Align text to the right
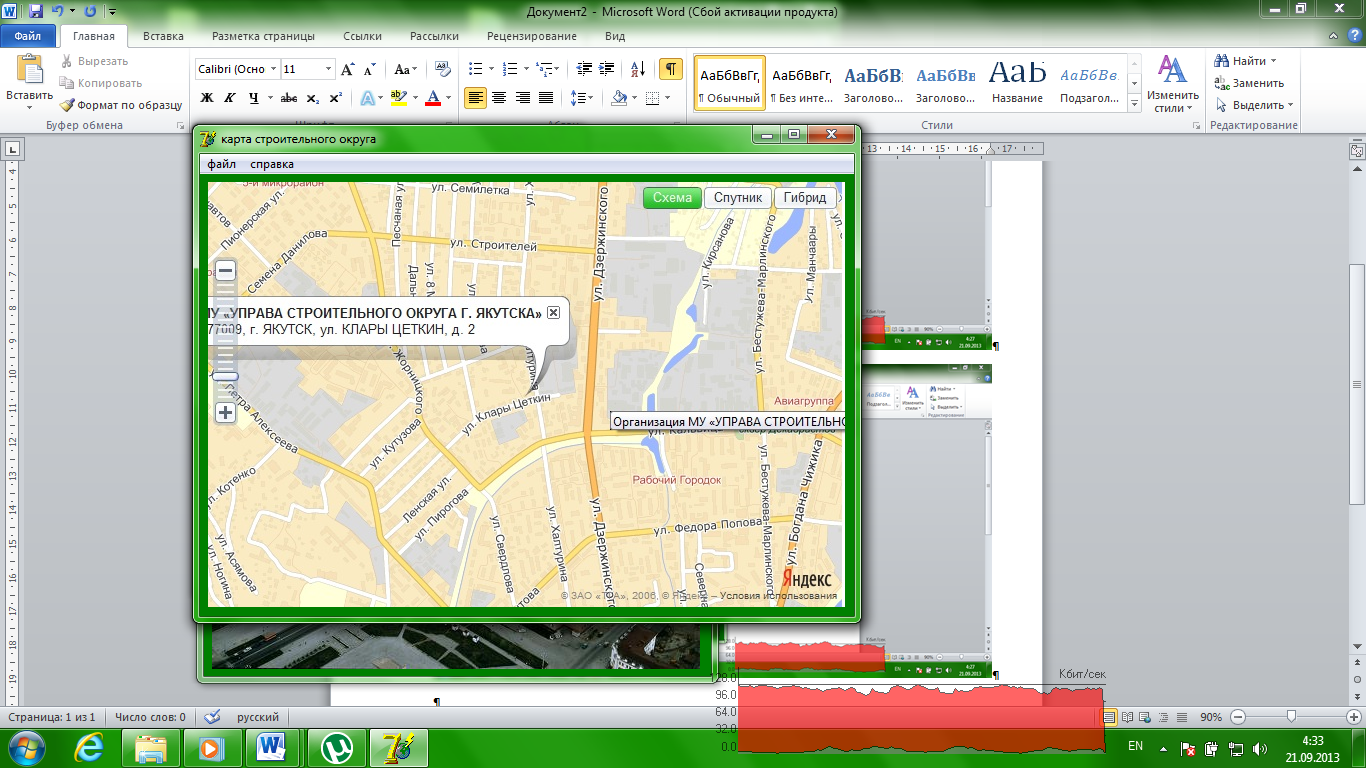Image resolution: width=1366 pixels, height=768 pixels. (x=521, y=98)
